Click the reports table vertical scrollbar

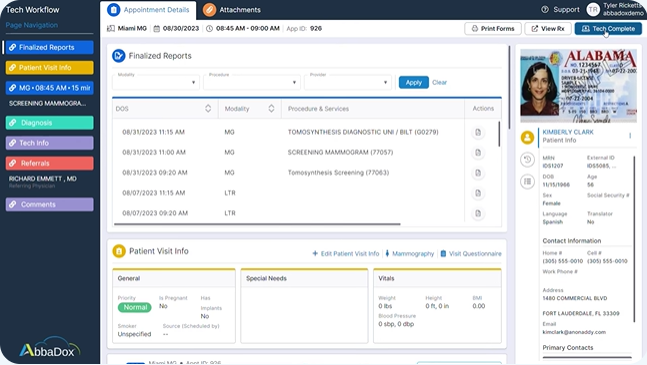point(499,134)
